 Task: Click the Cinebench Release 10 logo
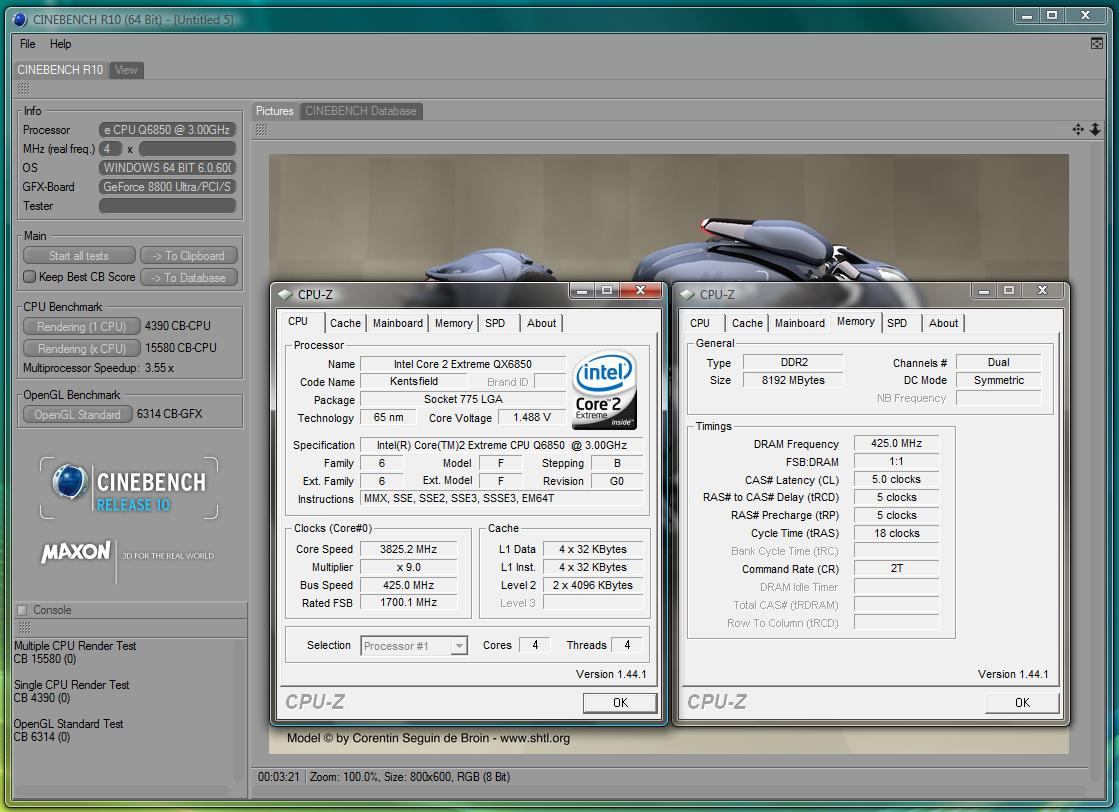tap(129, 488)
